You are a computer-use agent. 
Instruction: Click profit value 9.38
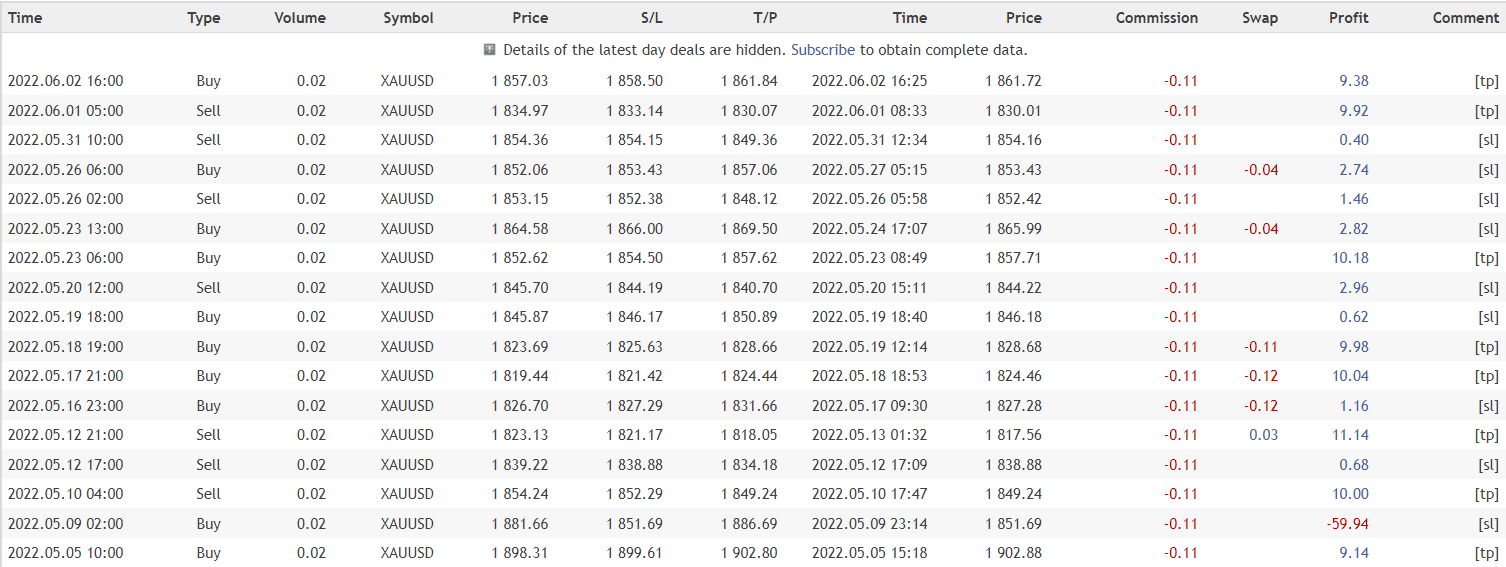click(1354, 81)
